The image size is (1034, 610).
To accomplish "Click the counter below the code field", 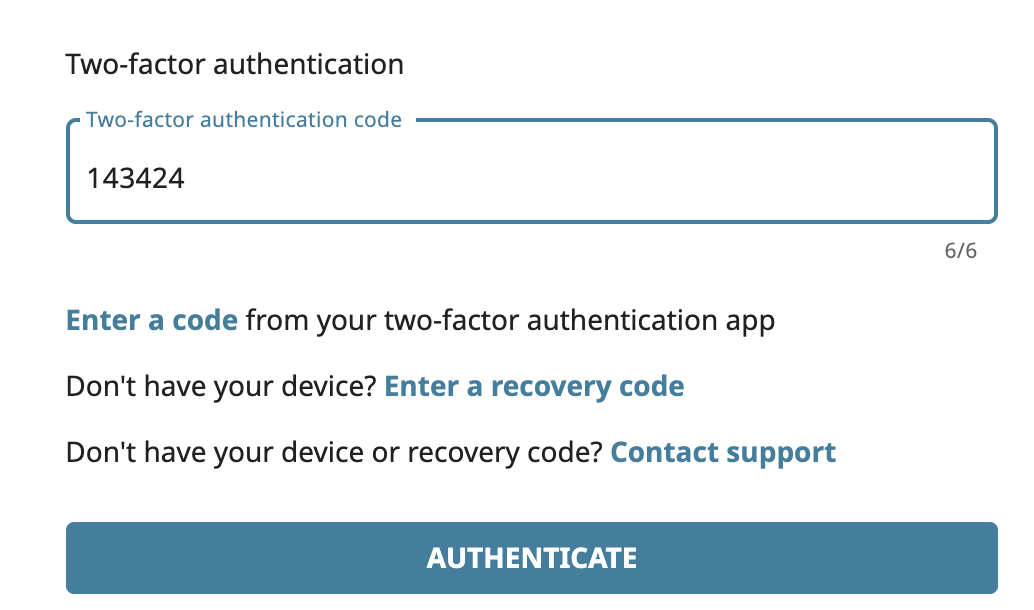I will click(960, 250).
